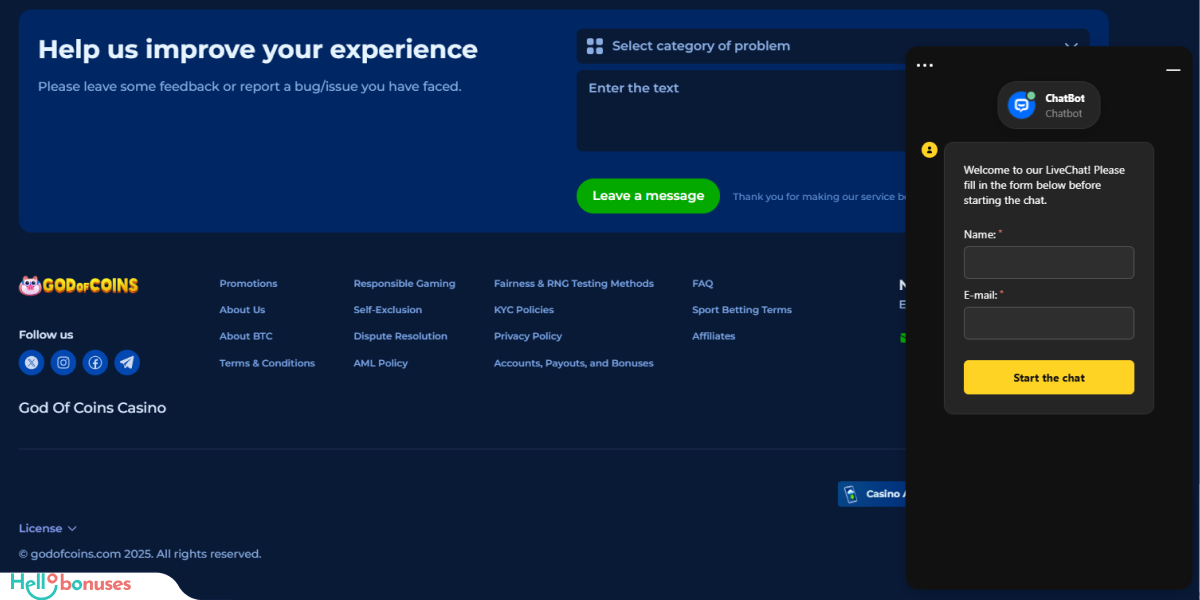Open the AML Policy link
Screen dimensions: 1200x600
point(381,363)
